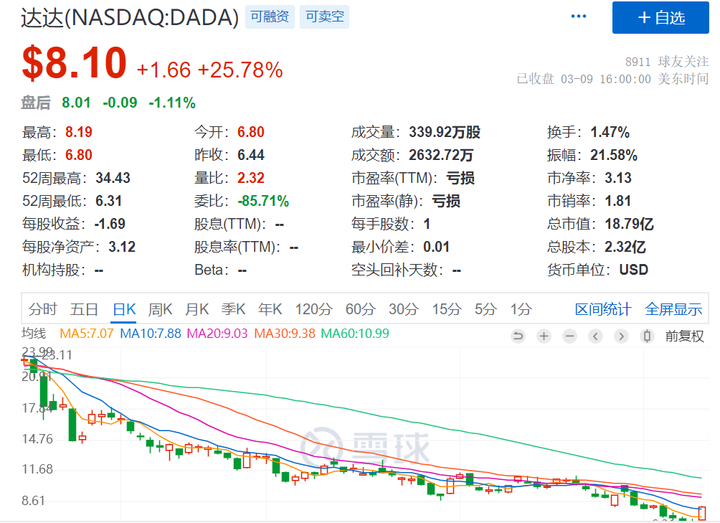Click 全屏显示 fullscreen display link
This screenshot has height=523, width=720.
pyautogui.click(x=673, y=309)
